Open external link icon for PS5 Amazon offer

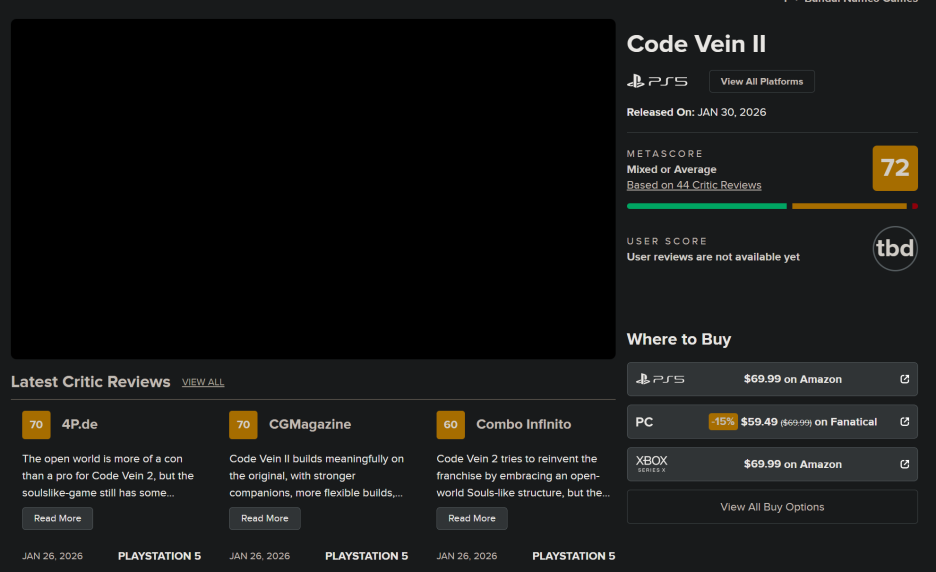click(904, 379)
